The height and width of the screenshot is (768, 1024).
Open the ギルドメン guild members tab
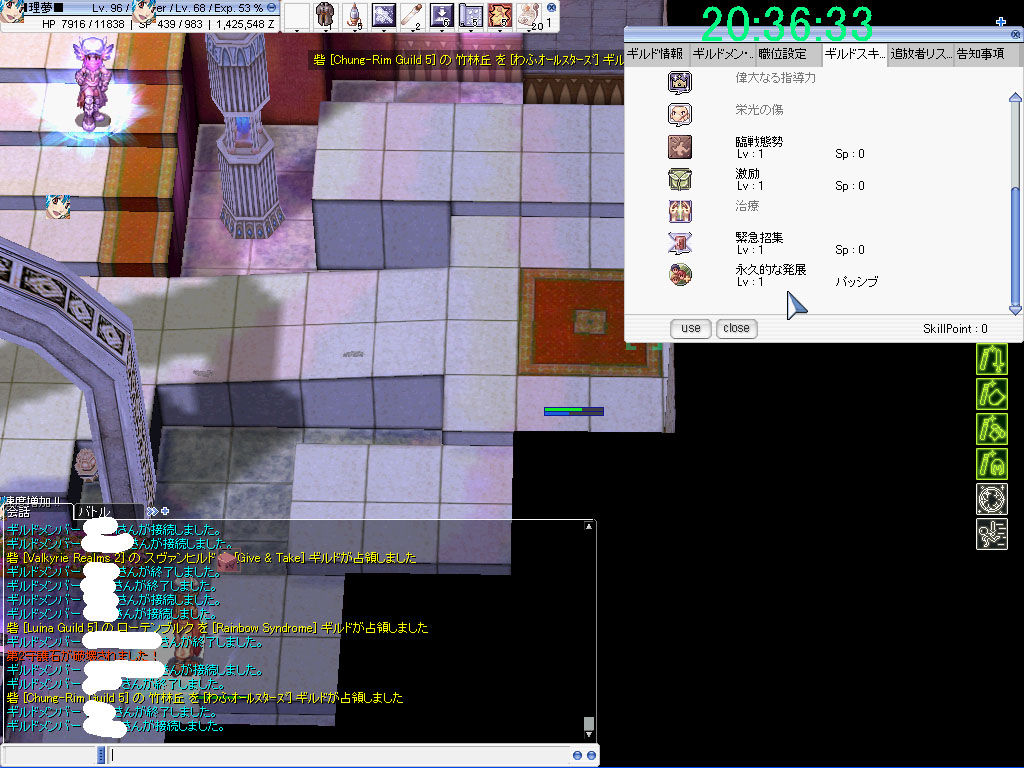(722, 54)
